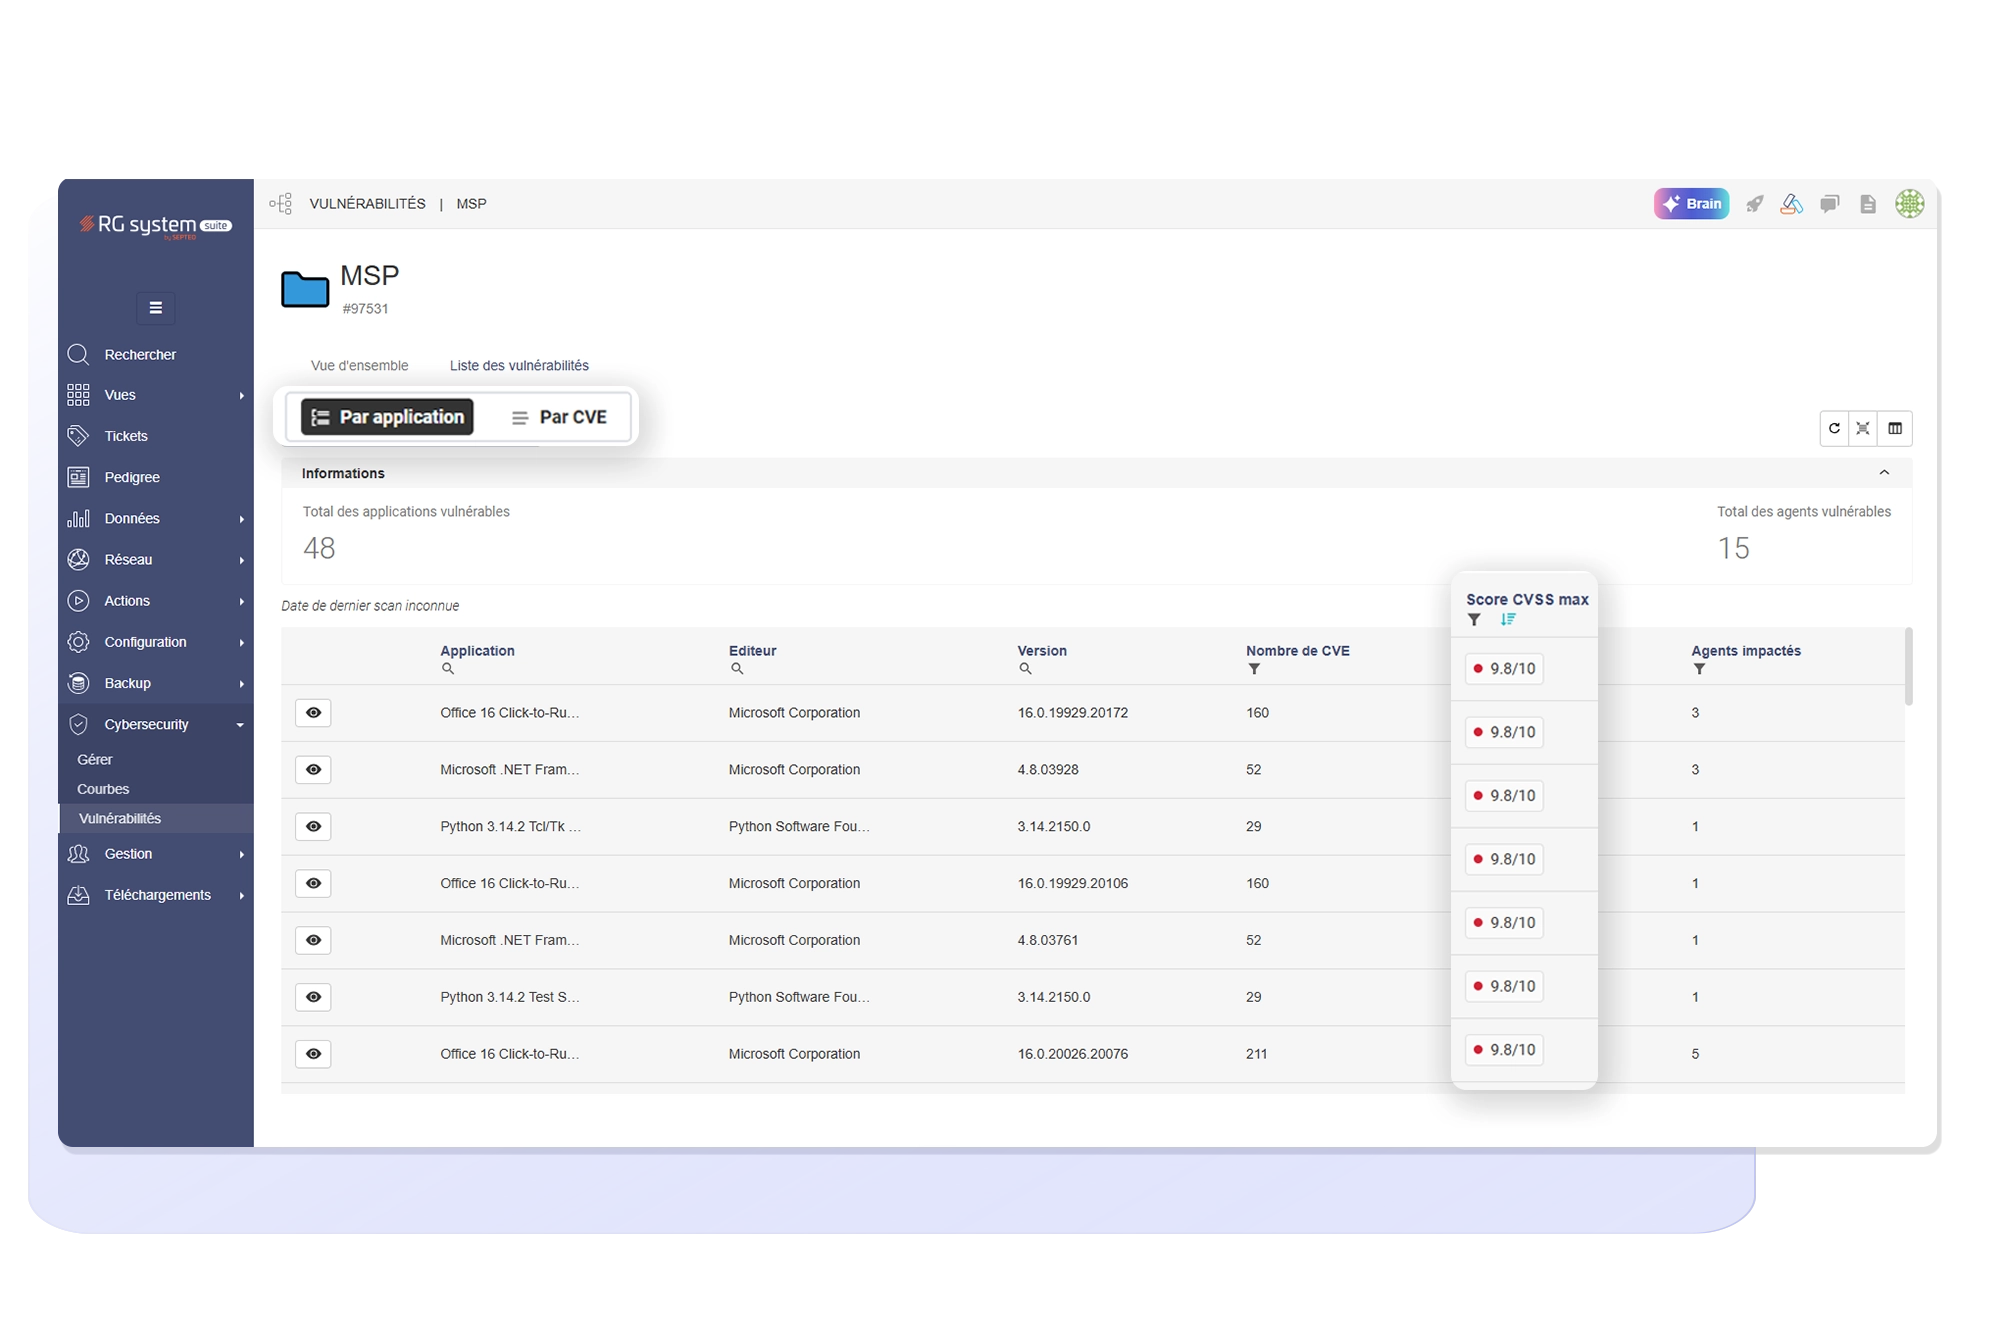2000x1327 pixels.
Task: Open the Téléchargements sidebar menu
Action: 156,895
